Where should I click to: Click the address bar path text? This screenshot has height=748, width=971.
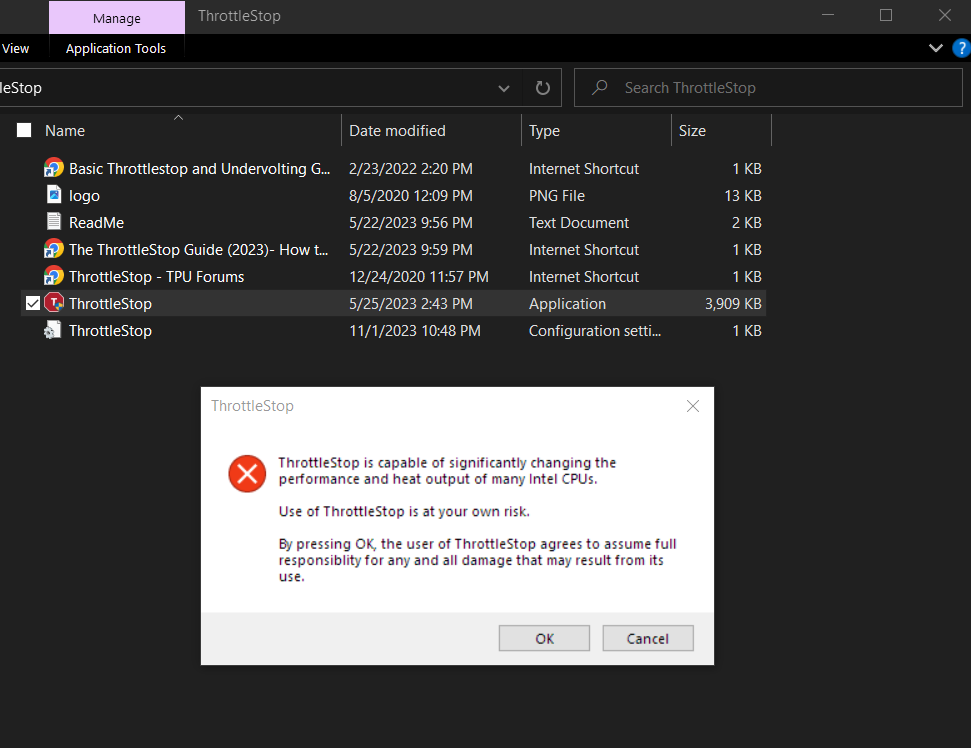[x=21, y=88]
